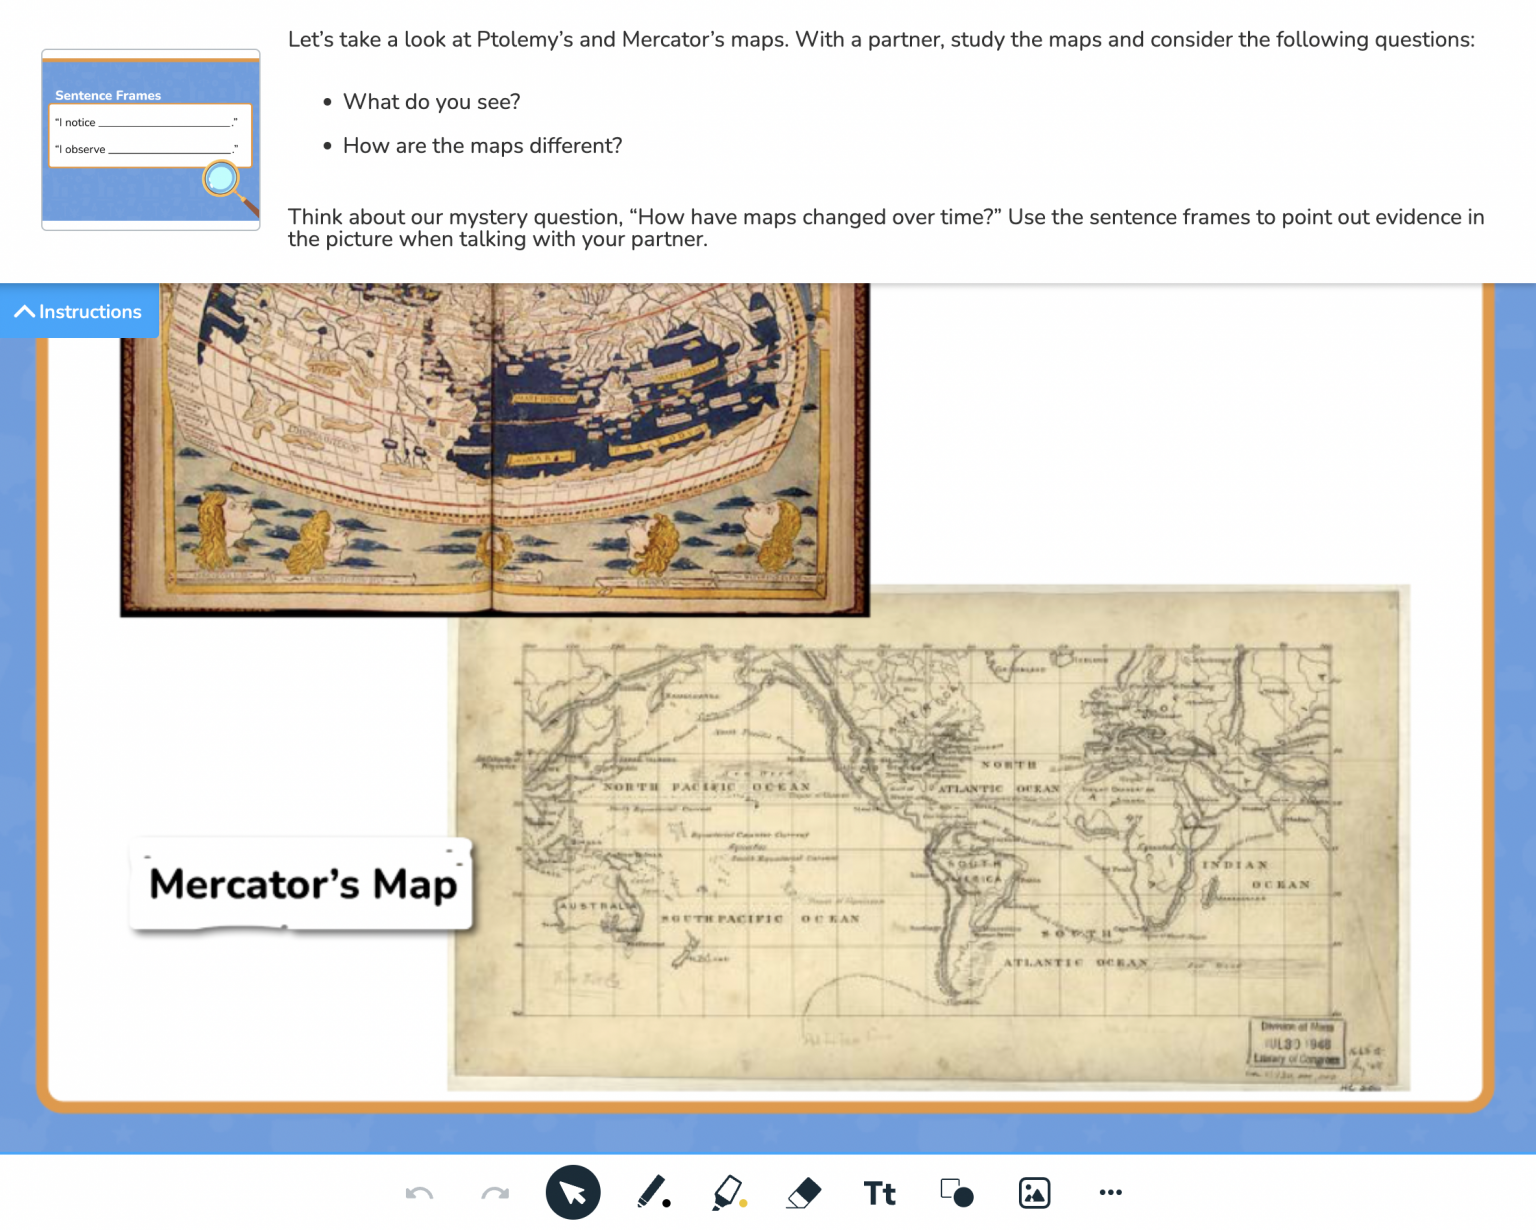The image size is (1536, 1230).
Task: Select the pen drawing tool
Action: pos(649,1192)
